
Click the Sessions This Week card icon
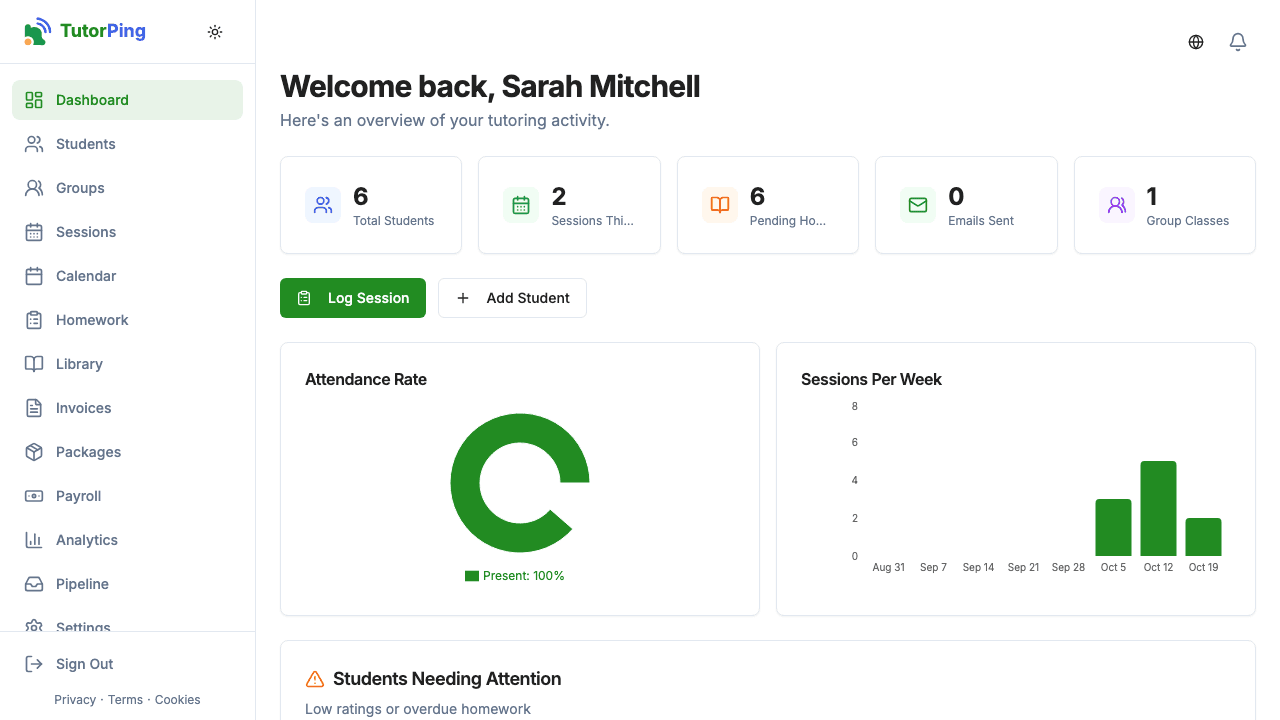521,205
